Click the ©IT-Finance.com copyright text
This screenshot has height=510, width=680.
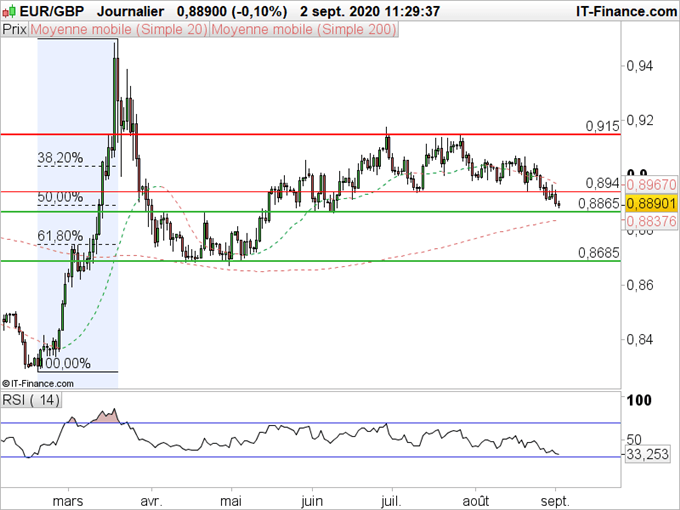tap(38, 383)
